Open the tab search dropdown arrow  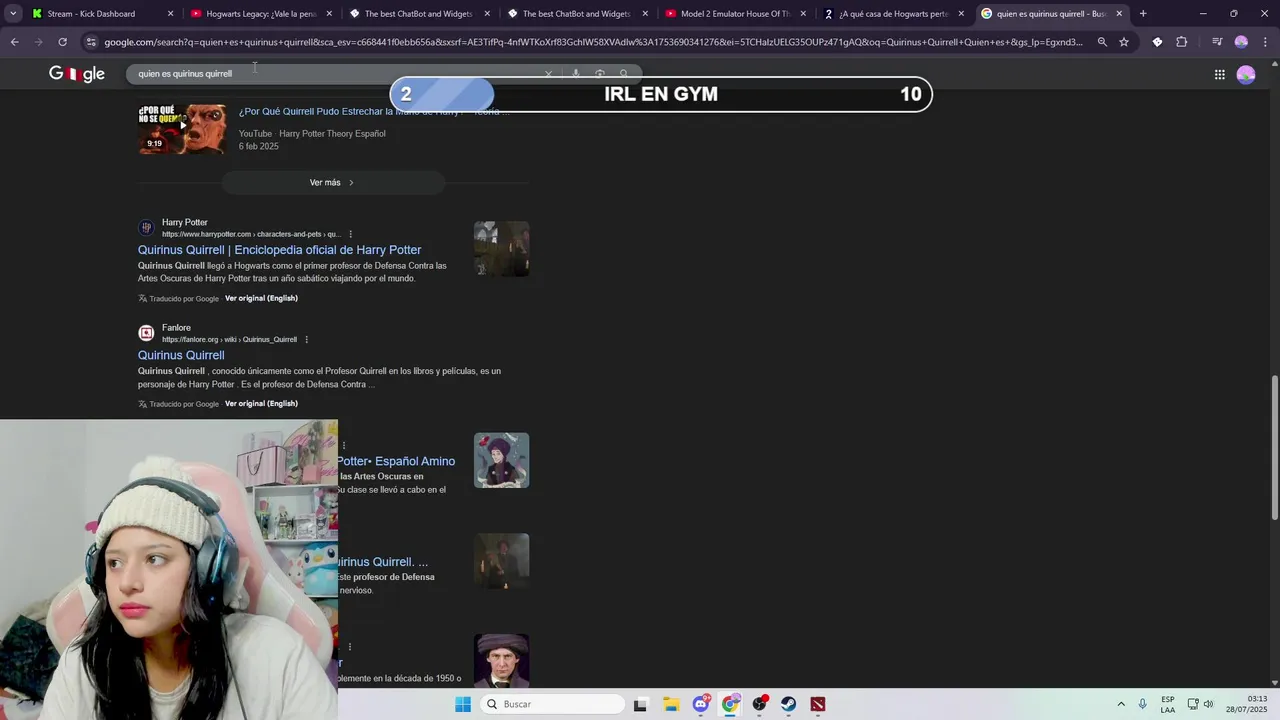13,14
